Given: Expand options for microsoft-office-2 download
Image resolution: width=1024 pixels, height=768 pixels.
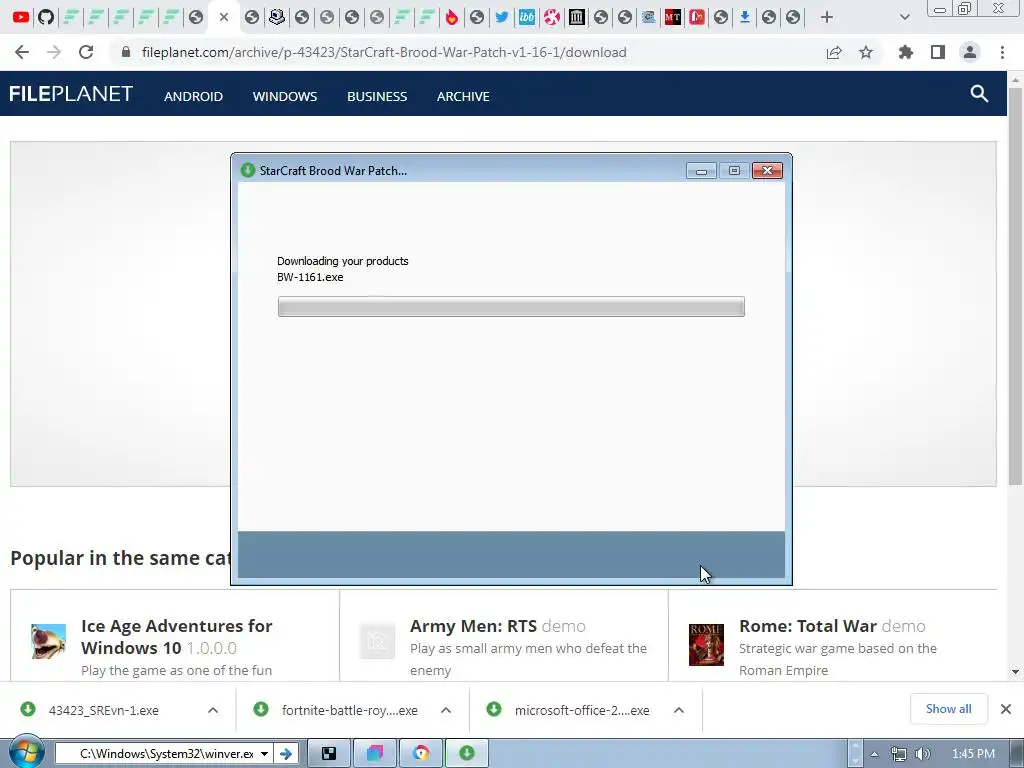Looking at the screenshot, I should 679,711.
